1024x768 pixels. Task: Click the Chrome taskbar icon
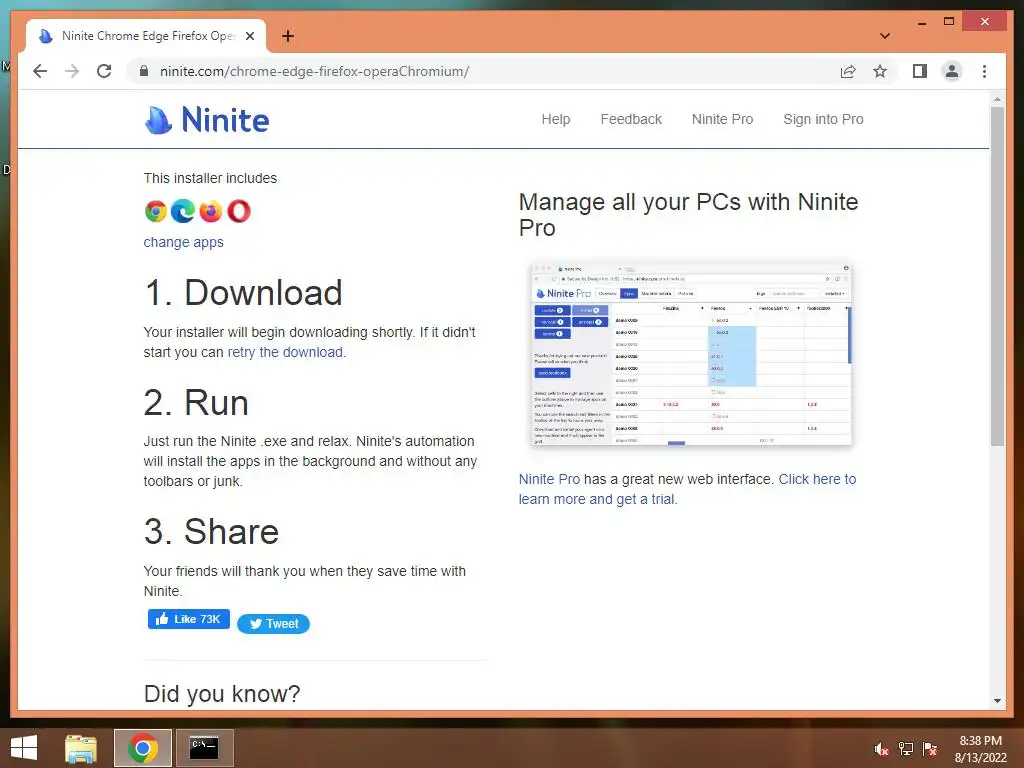pos(142,748)
